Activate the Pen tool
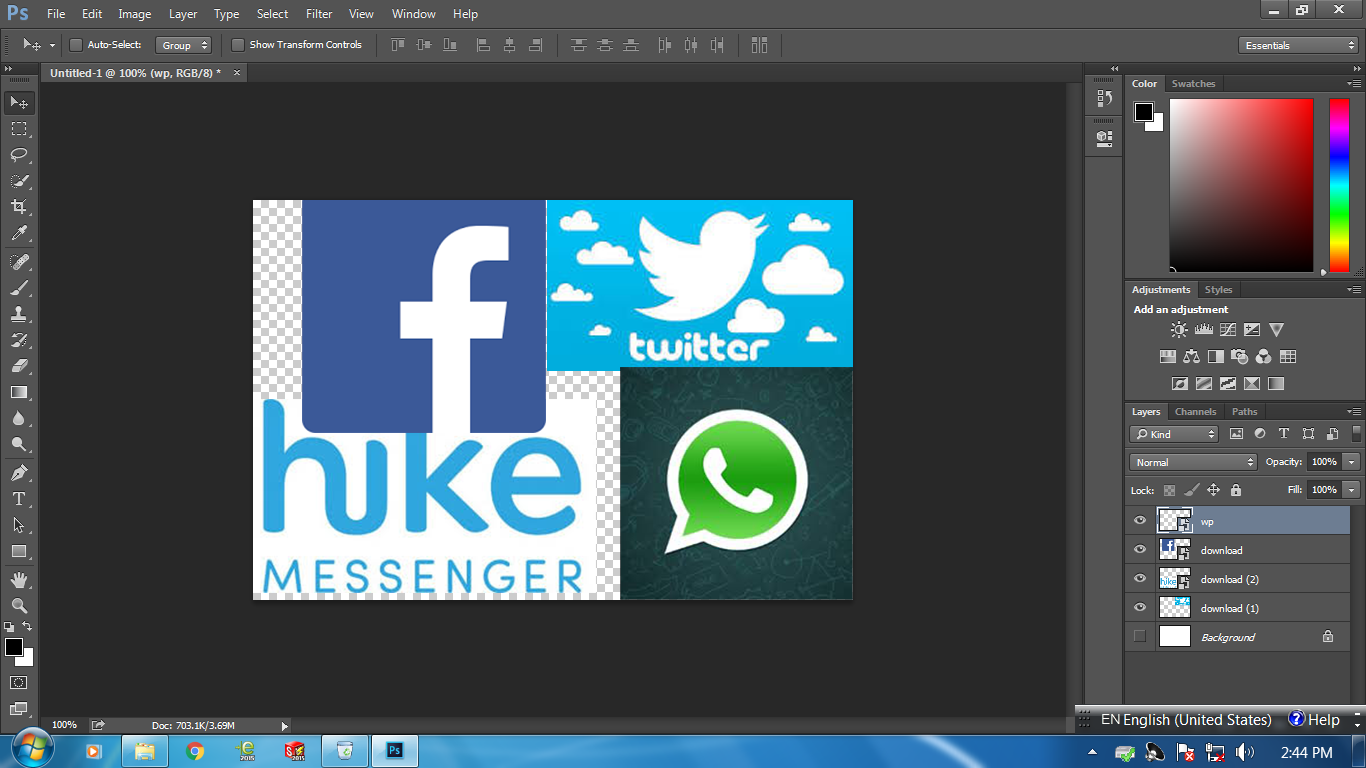 pos(19,473)
